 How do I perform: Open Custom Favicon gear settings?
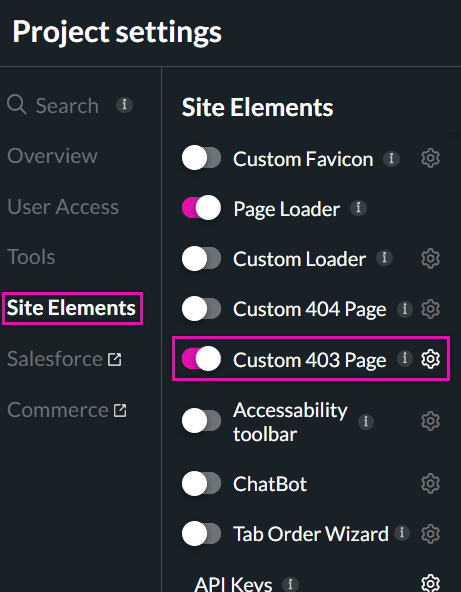pos(430,158)
